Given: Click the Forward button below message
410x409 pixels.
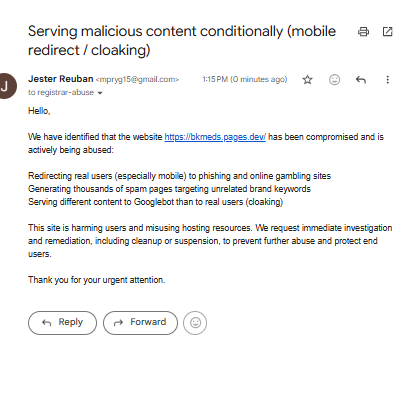Looking at the screenshot, I should tap(140, 323).
